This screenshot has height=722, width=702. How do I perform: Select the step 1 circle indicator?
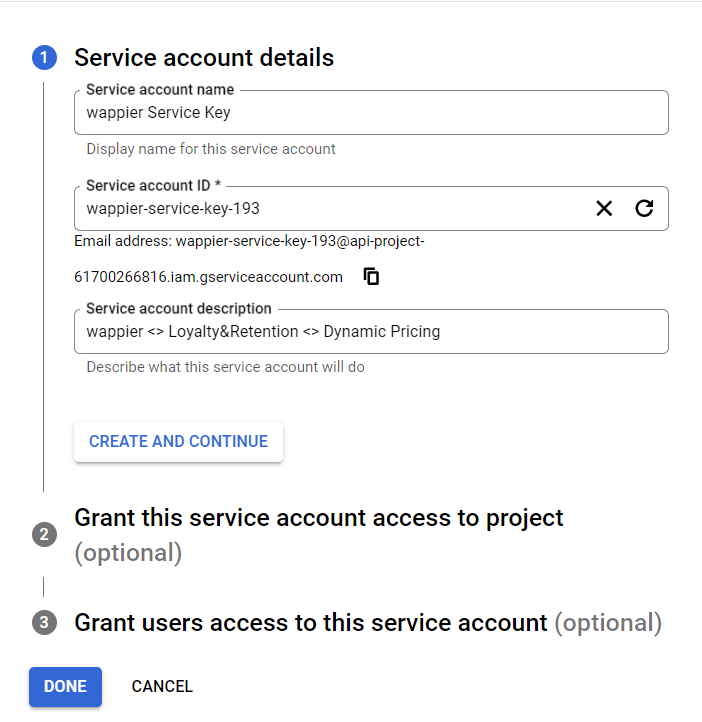[44, 58]
